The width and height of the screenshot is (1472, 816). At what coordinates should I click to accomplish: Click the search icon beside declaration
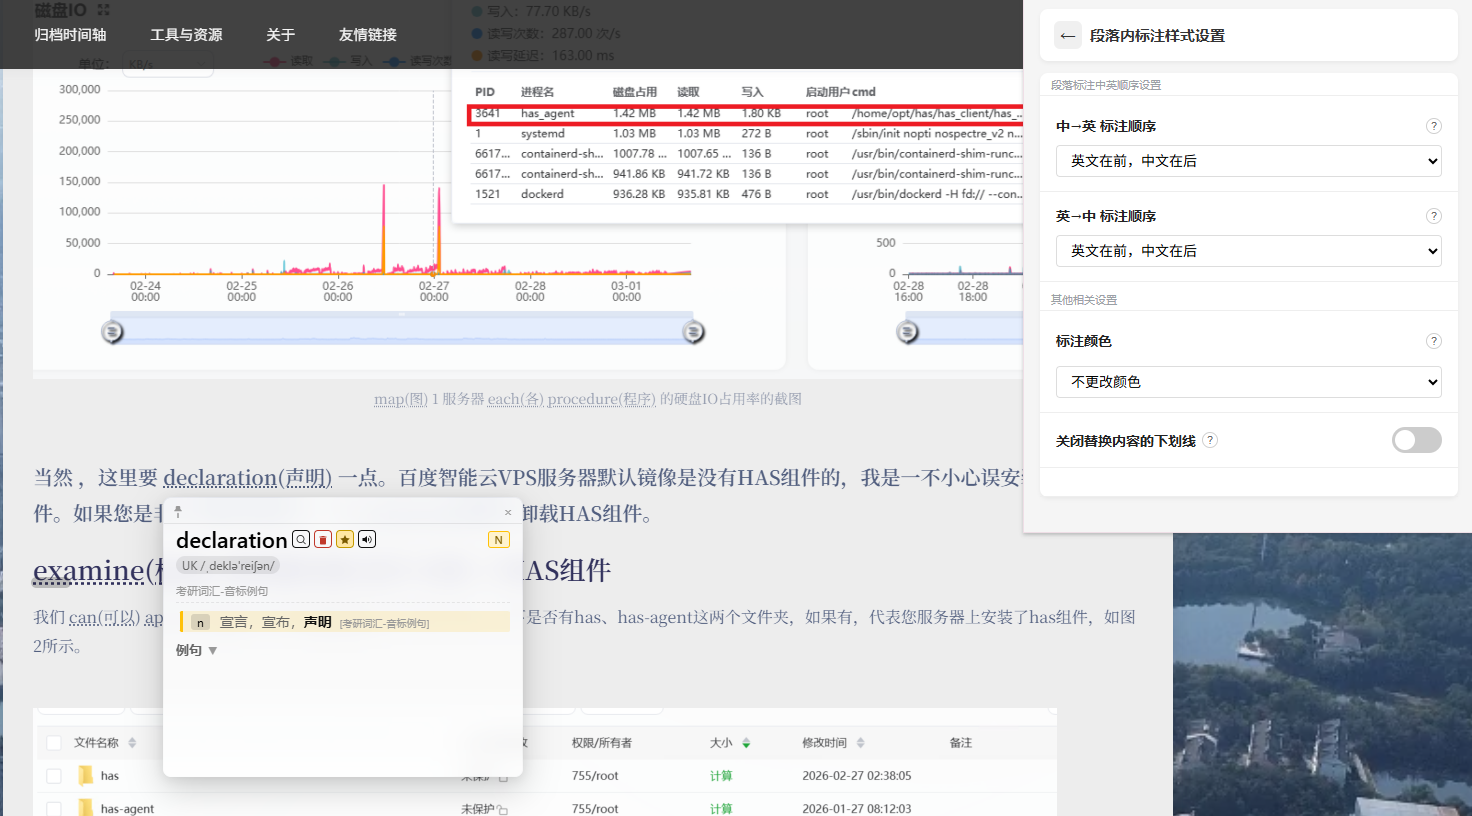pyautogui.click(x=301, y=540)
